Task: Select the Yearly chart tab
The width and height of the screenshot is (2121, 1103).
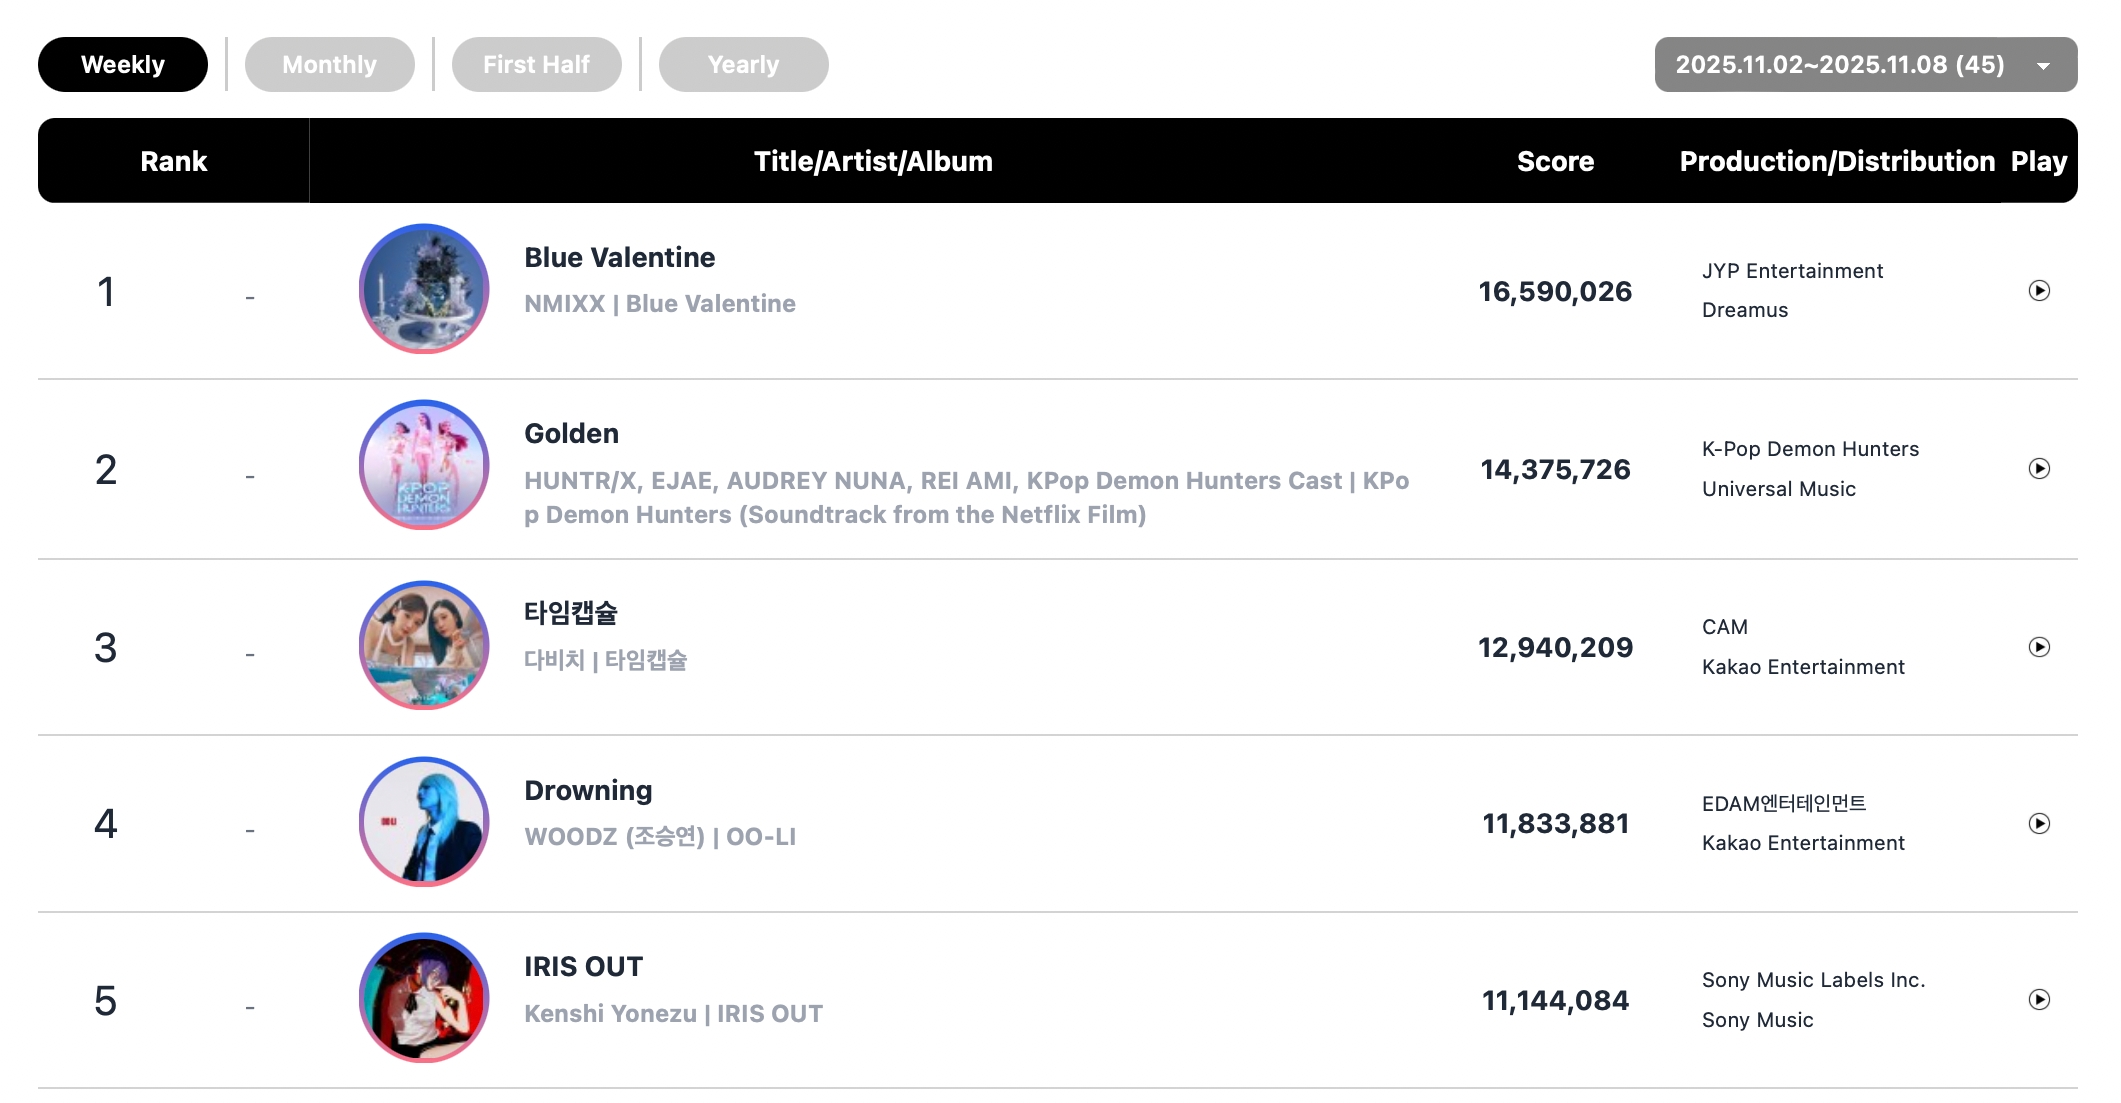Action: pyautogui.click(x=743, y=65)
